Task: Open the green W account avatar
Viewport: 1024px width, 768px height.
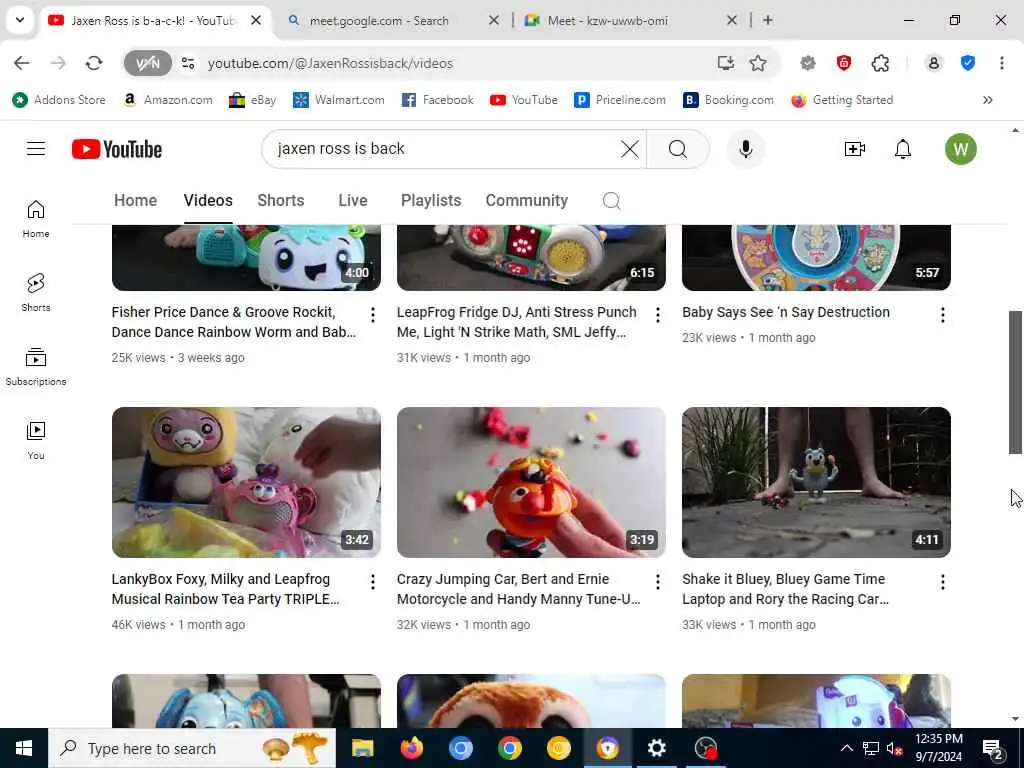Action: (x=960, y=149)
